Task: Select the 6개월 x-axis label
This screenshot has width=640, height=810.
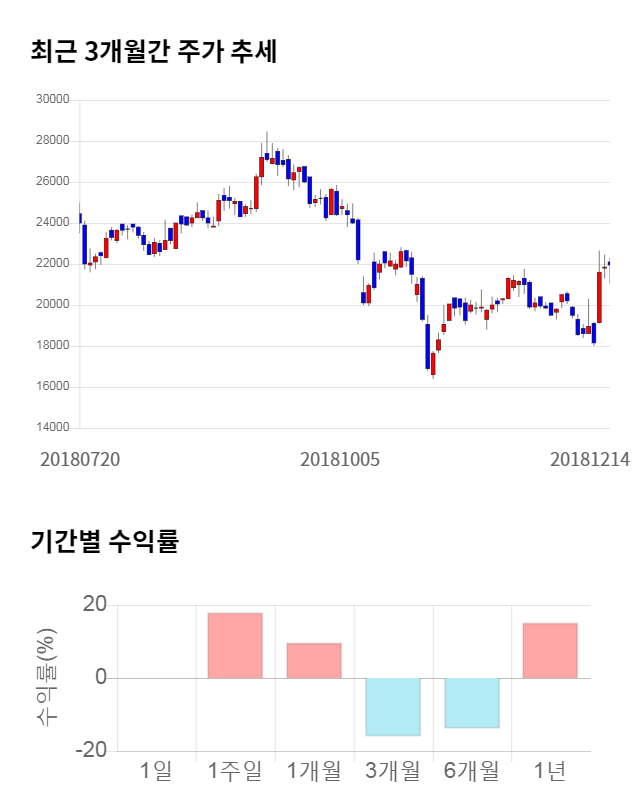Action: tap(472, 771)
